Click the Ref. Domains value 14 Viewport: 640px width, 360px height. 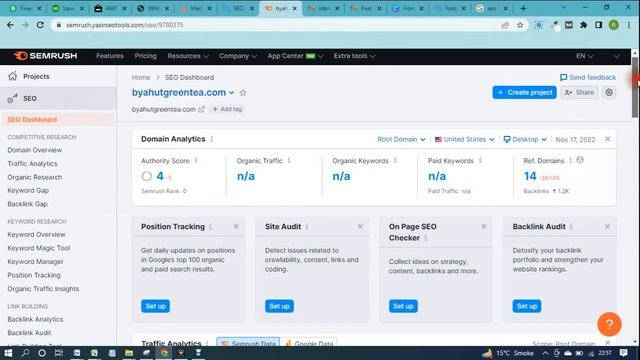point(530,176)
